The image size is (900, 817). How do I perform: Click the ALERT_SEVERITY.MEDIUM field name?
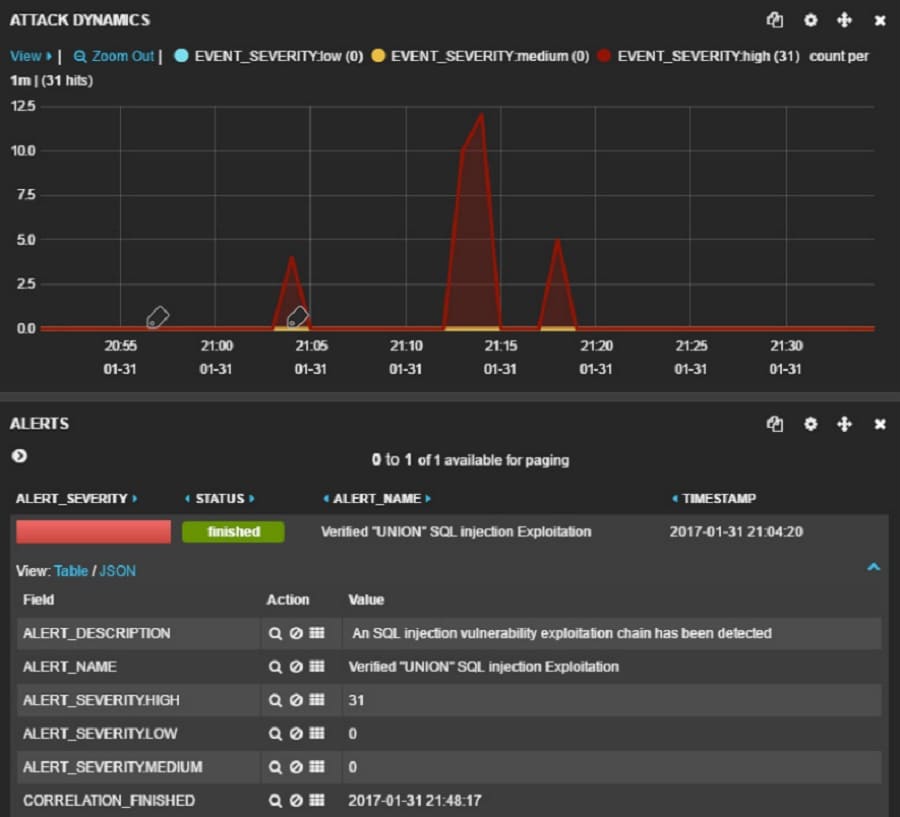pos(112,767)
